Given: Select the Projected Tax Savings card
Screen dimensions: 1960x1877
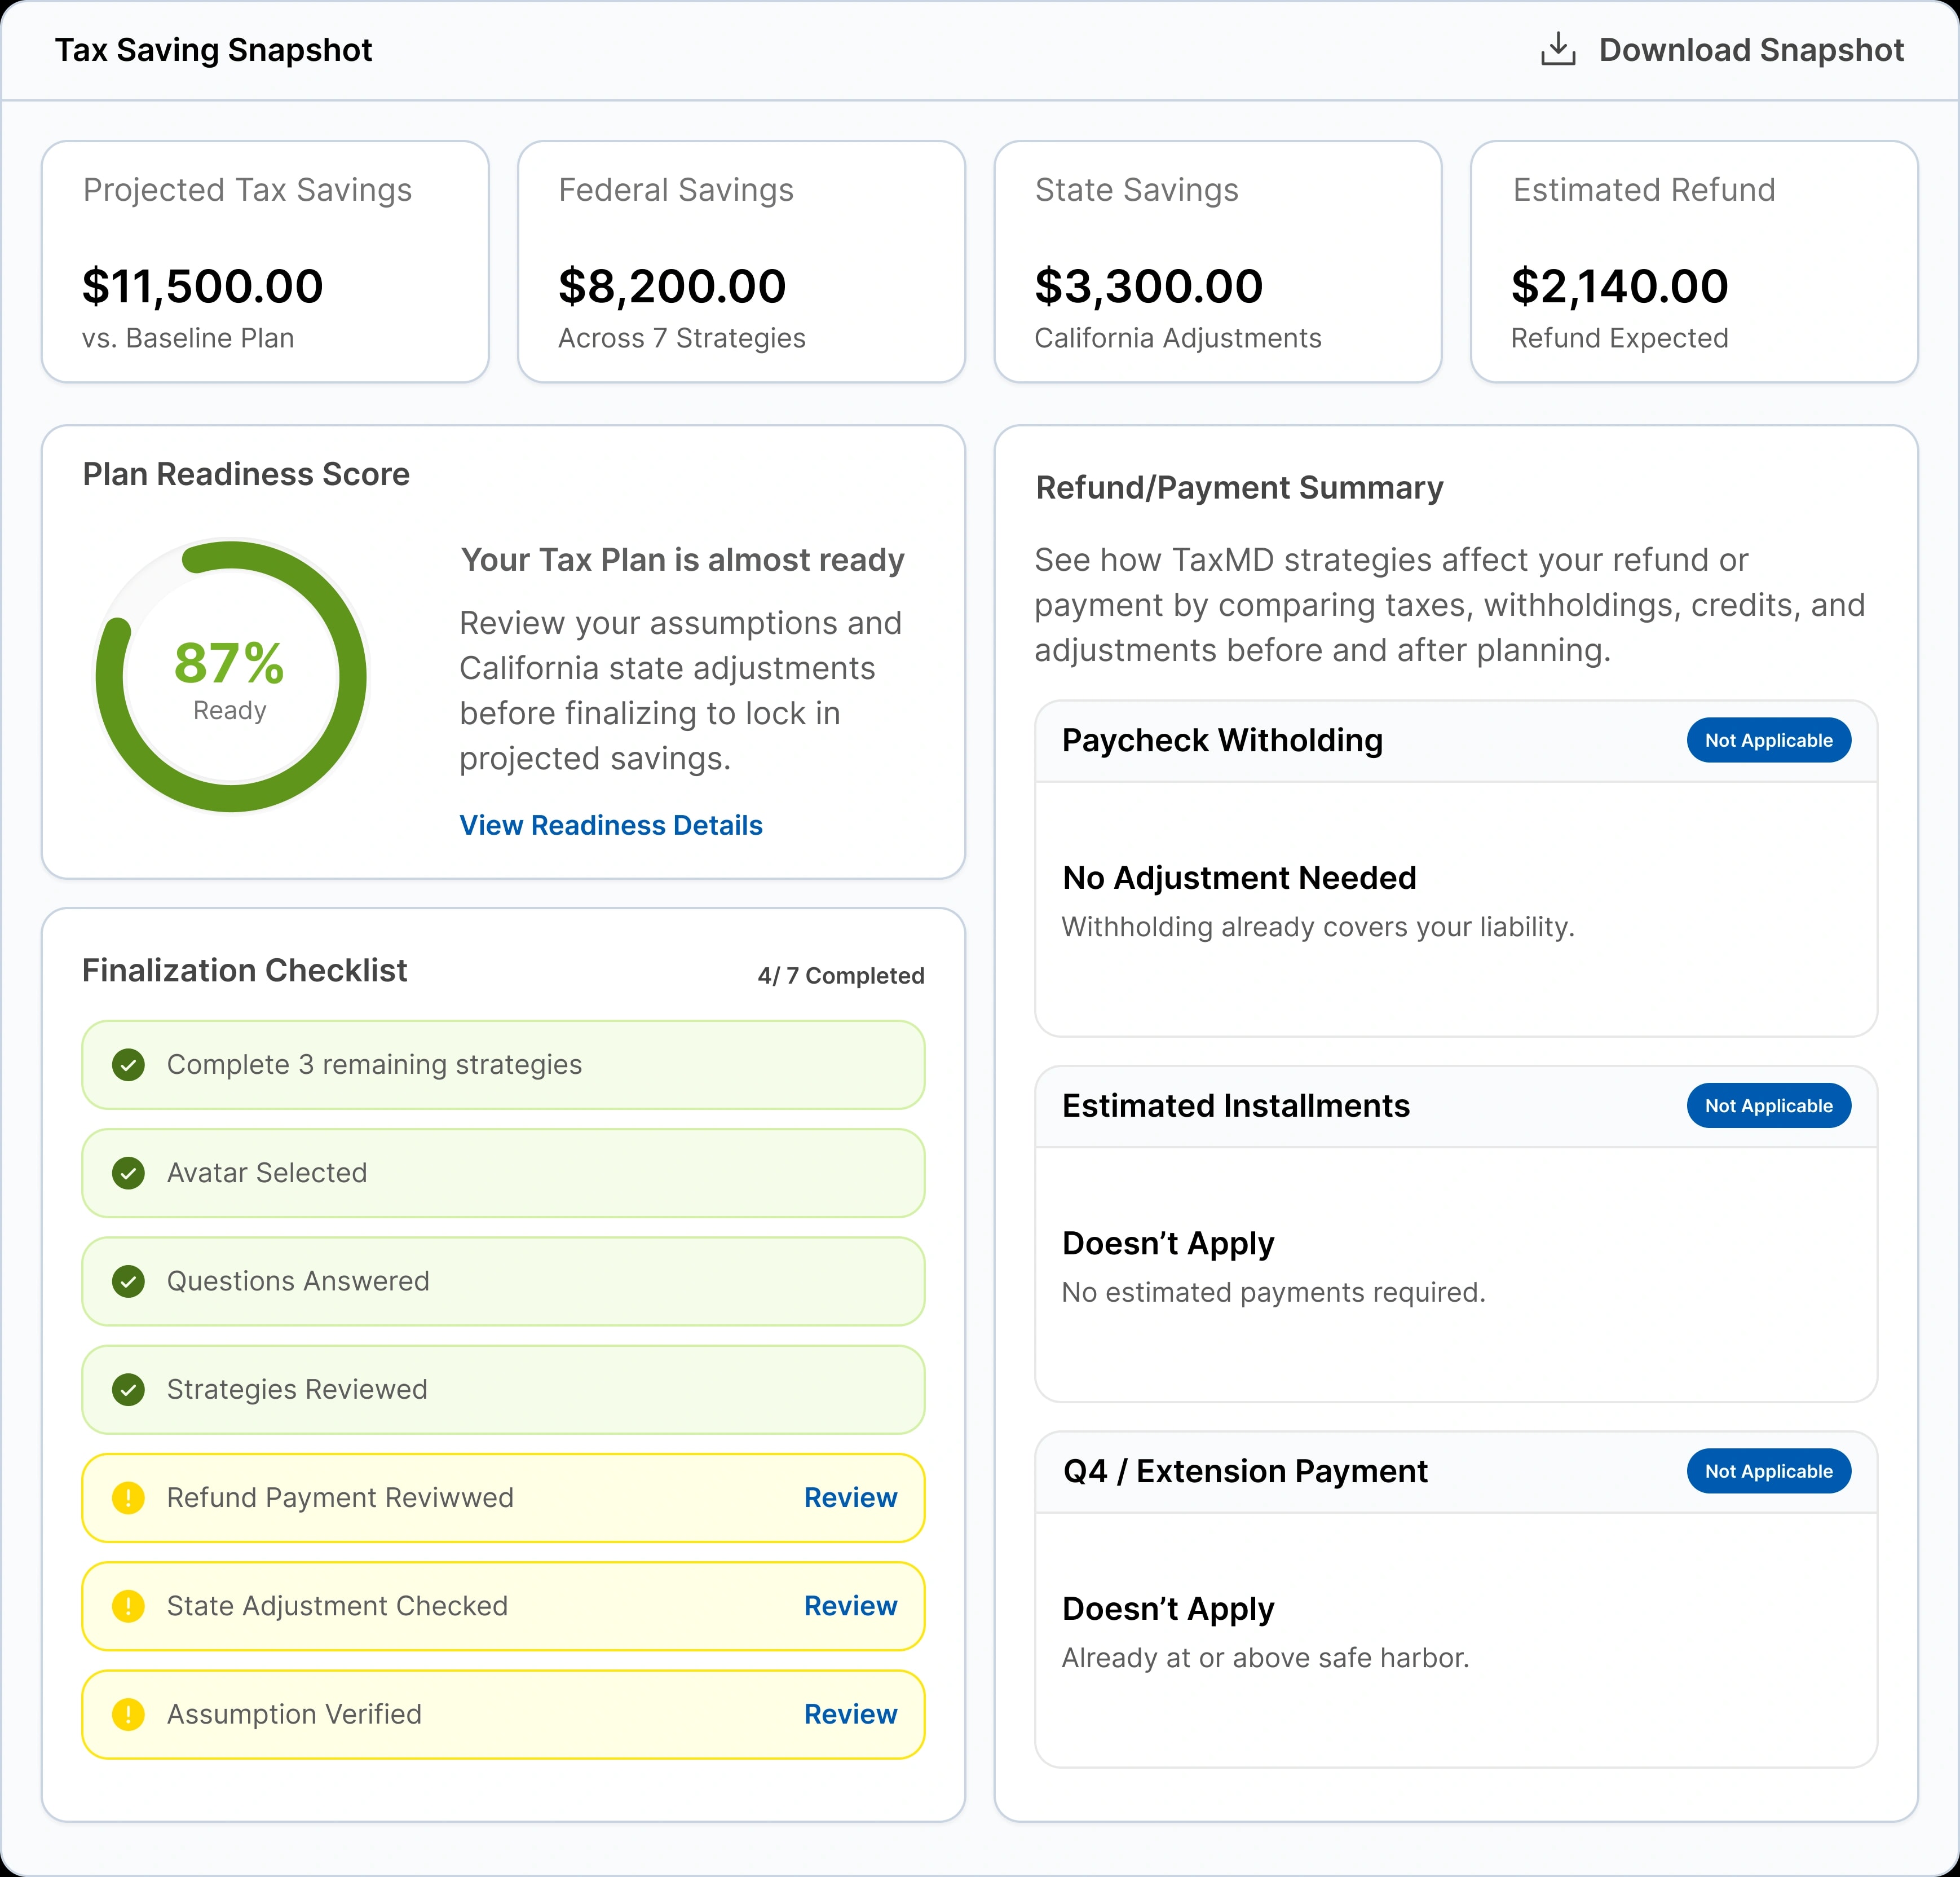Looking at the screenshot, I should click(265, 262).
